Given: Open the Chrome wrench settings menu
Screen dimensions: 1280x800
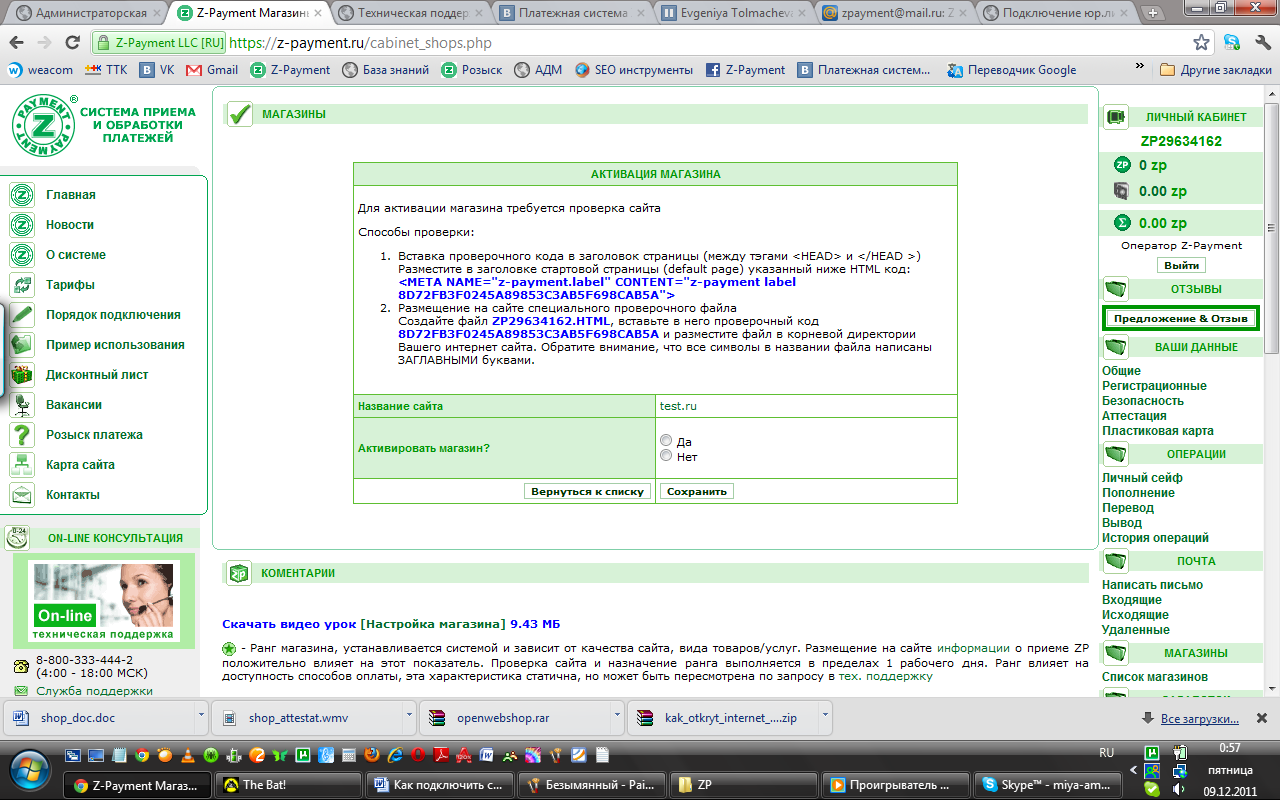Looking at the screenshot, I should [1261, 43].
